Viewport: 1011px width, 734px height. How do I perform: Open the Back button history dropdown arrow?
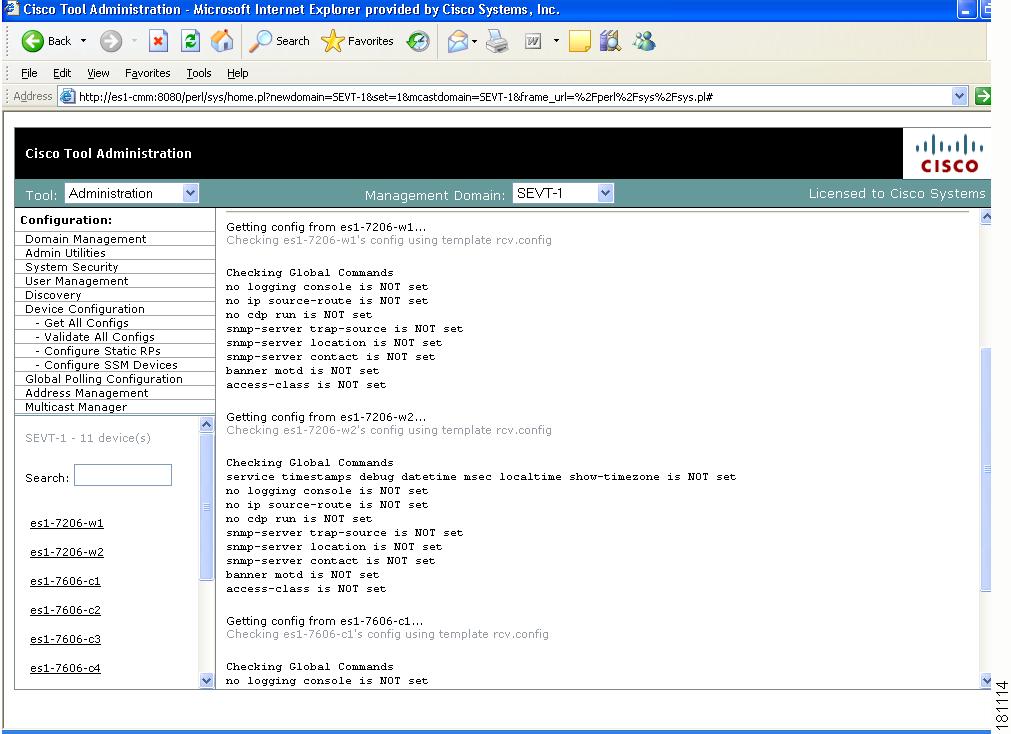tap(83, 41)
